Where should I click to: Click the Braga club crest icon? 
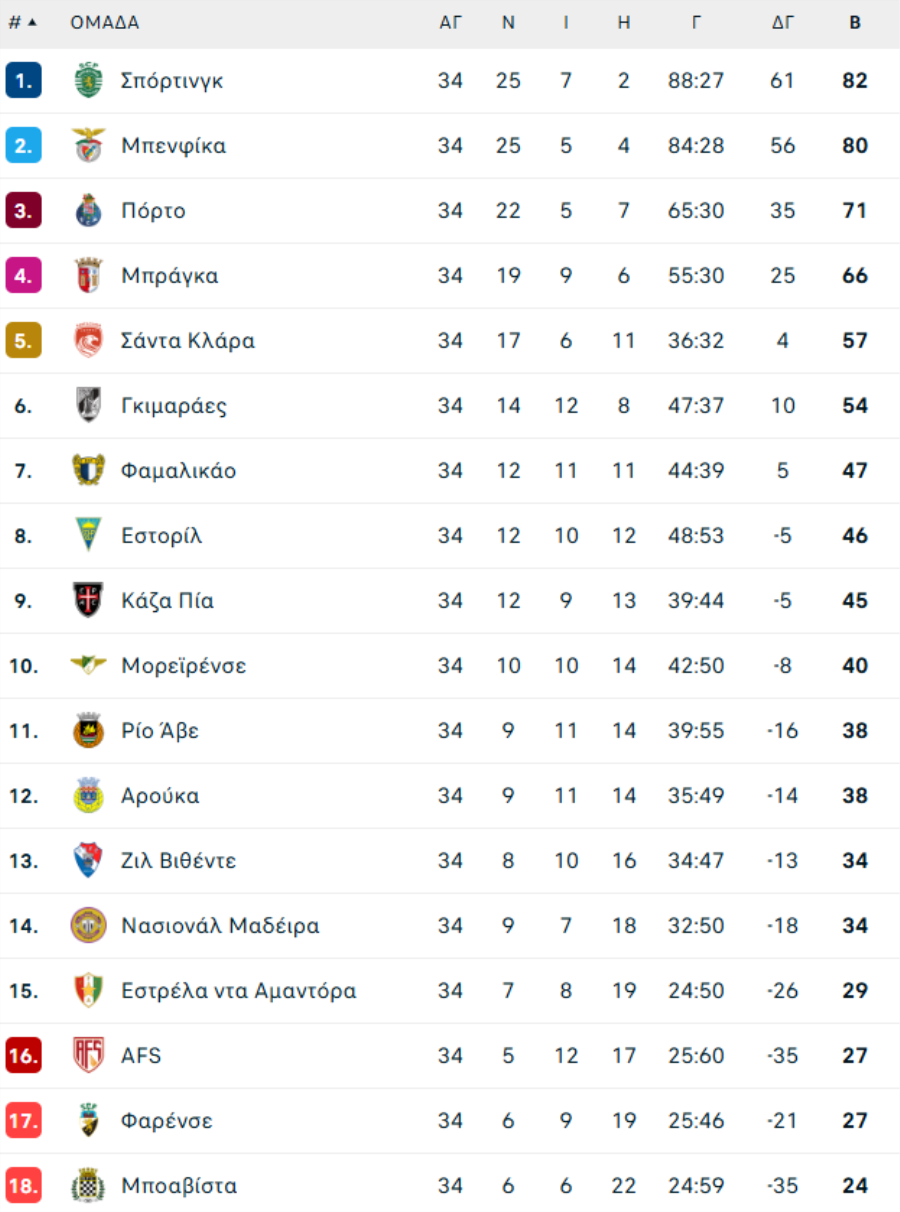pos(89,276)
